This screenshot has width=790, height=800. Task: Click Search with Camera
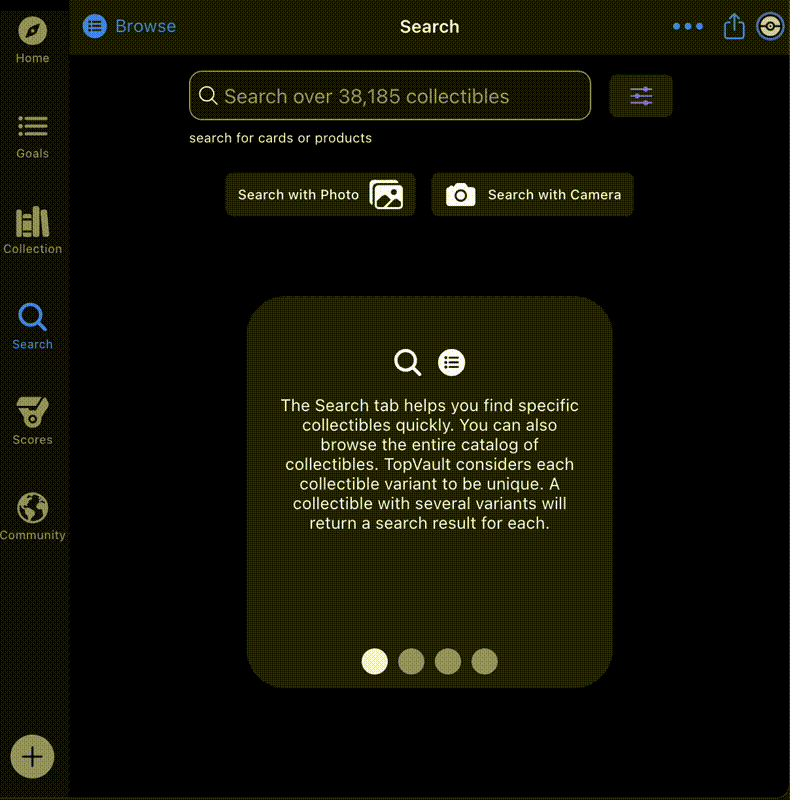(533, 194)
